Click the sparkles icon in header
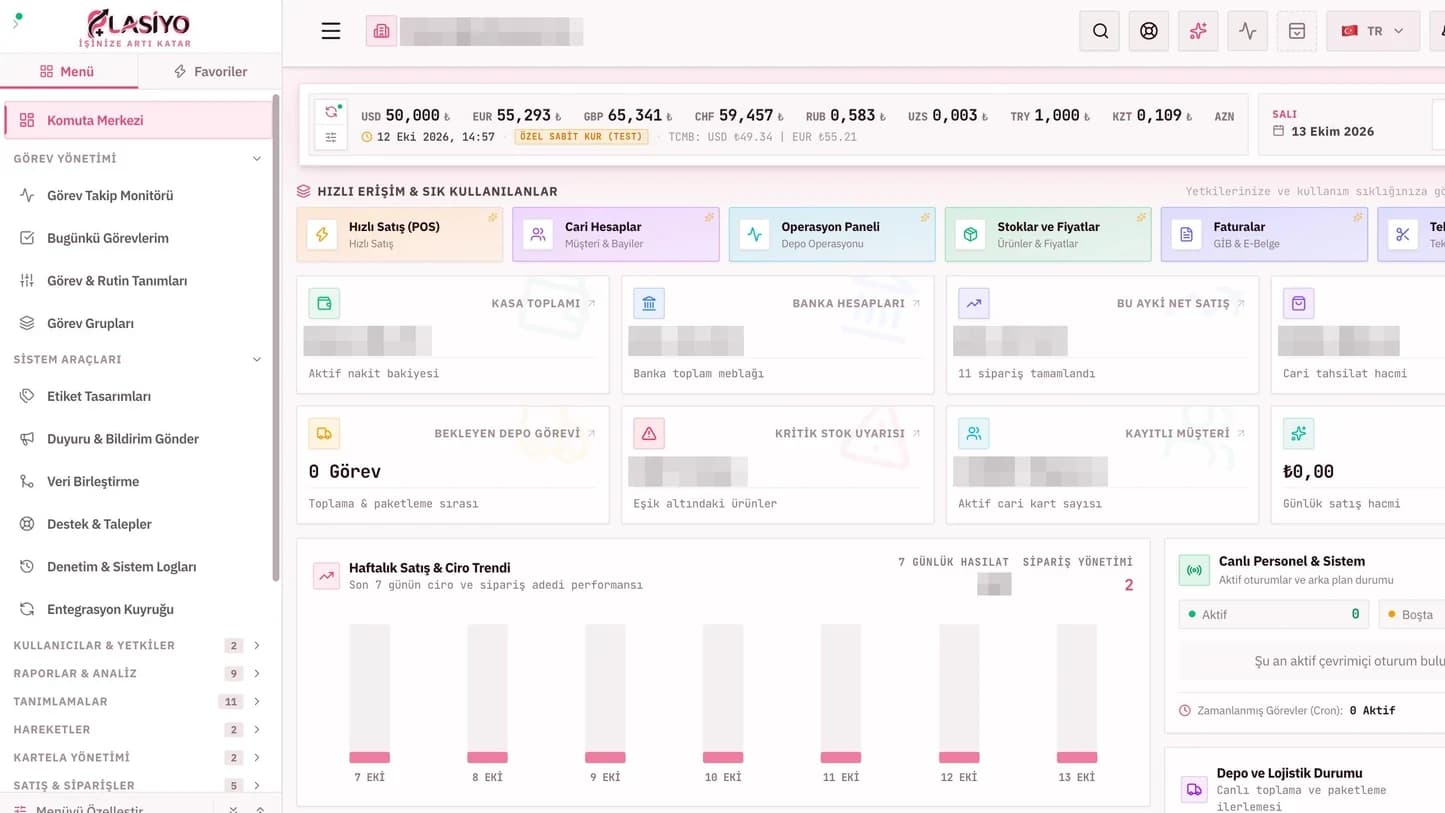 [x=1198, y=31]
